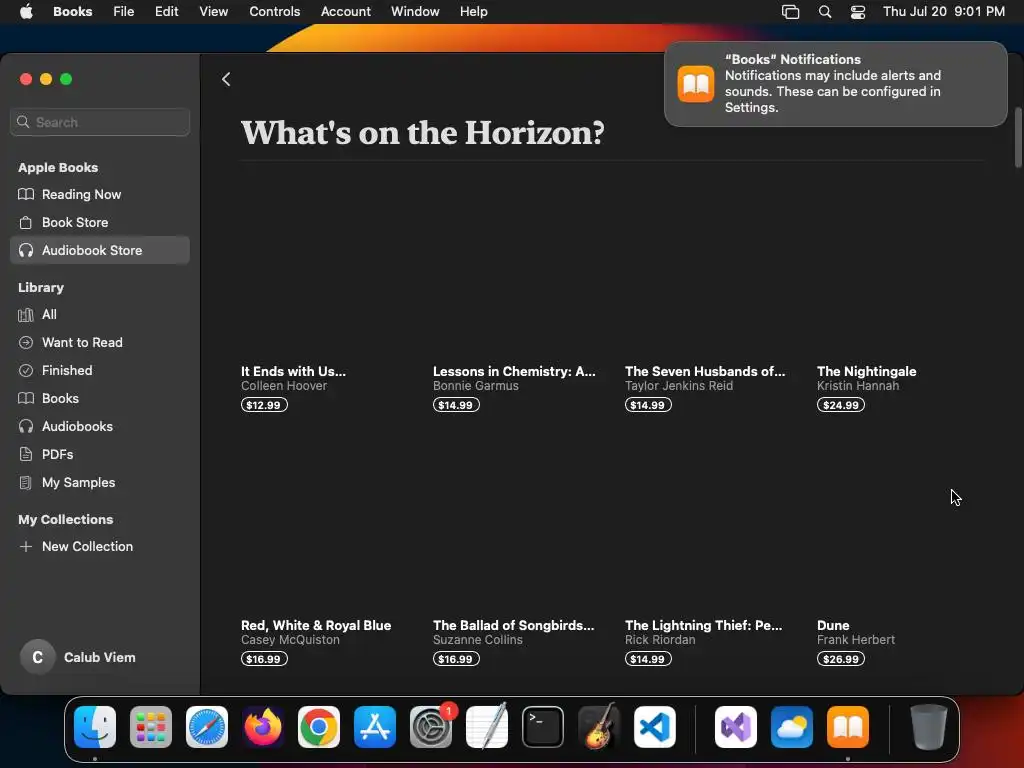
Task: Click the Books notification banner
Action: [835, 84]
